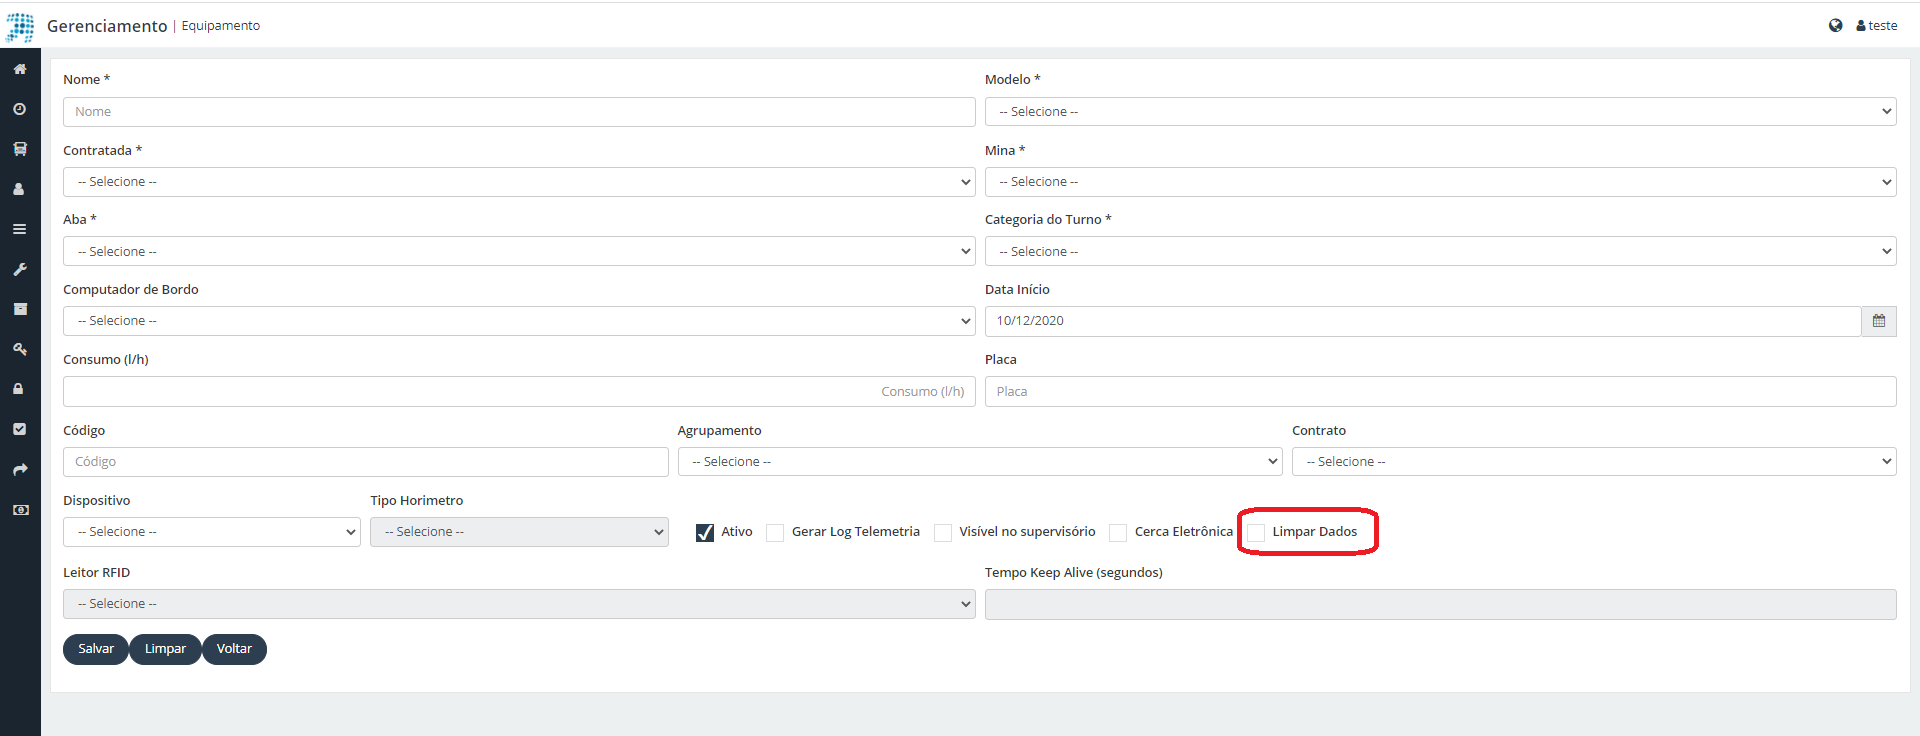The width and height of the screenshot is (1920, 736).
Task: Open the Dispositivo dropdown
Action: pyautogui.click(x=212, y=532)
